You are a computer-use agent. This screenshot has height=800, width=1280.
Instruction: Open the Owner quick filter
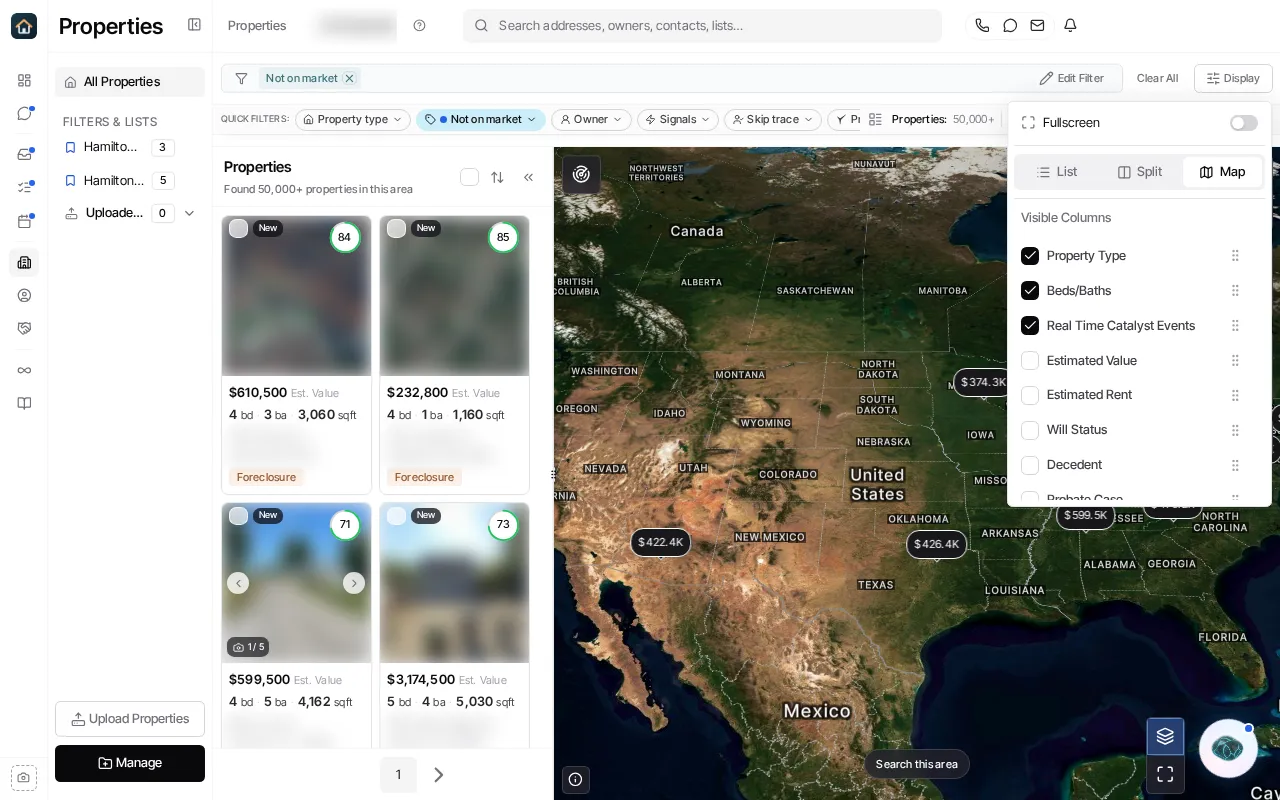[591, 120]
